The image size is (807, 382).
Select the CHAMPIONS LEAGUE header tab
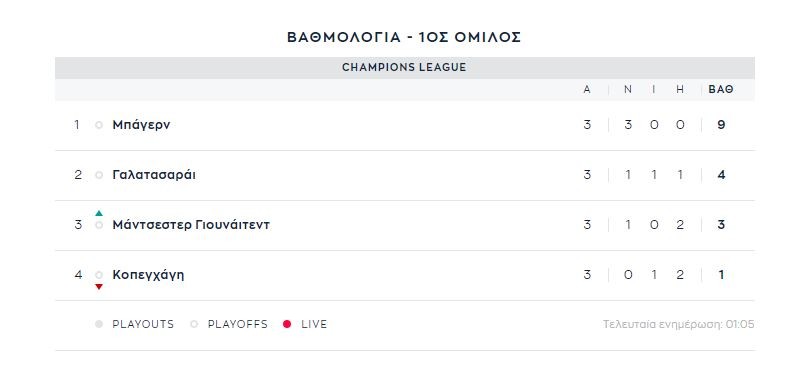405,67
